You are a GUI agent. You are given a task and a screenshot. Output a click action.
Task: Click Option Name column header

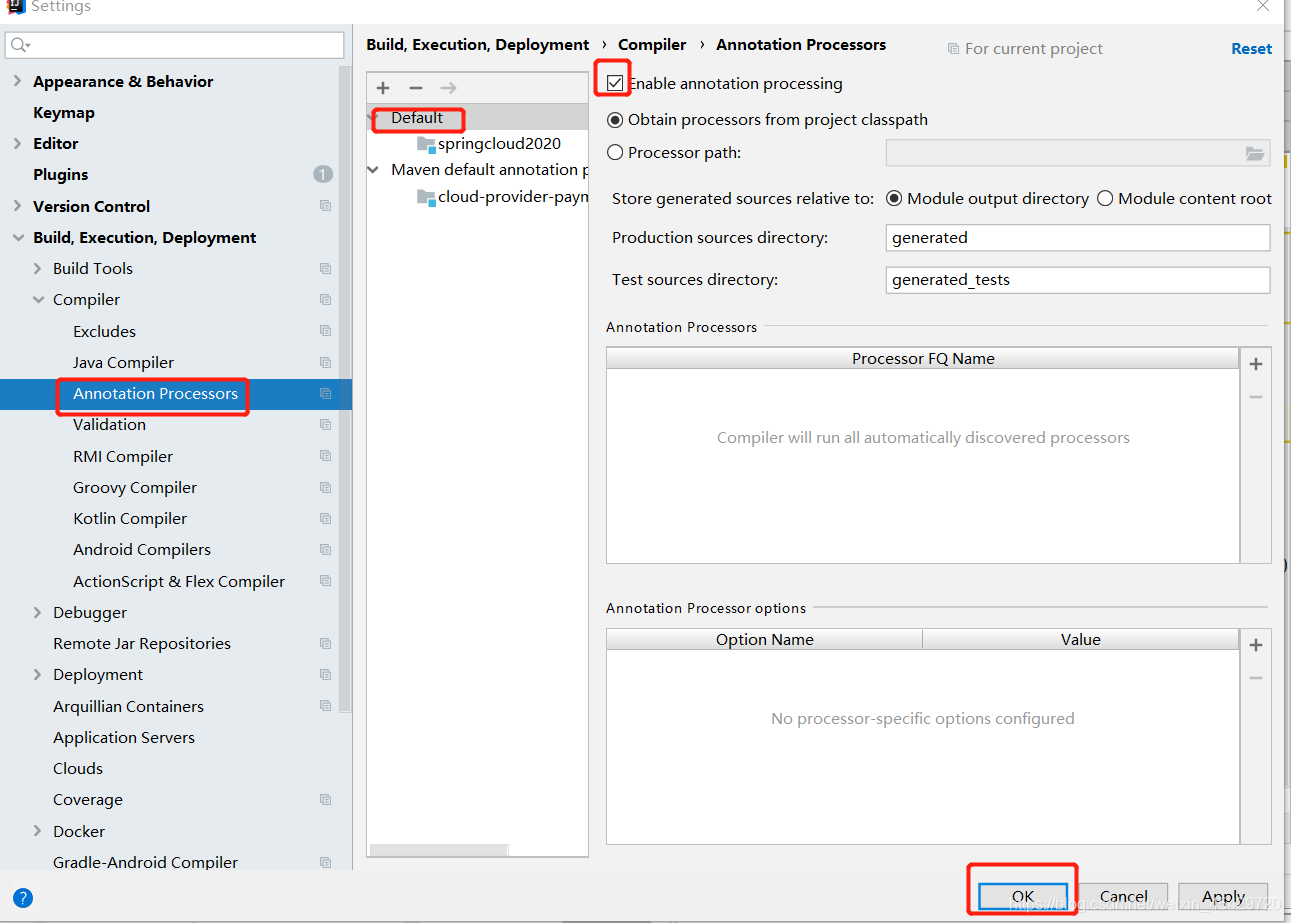pyautogui.click(x=764, y=640)
